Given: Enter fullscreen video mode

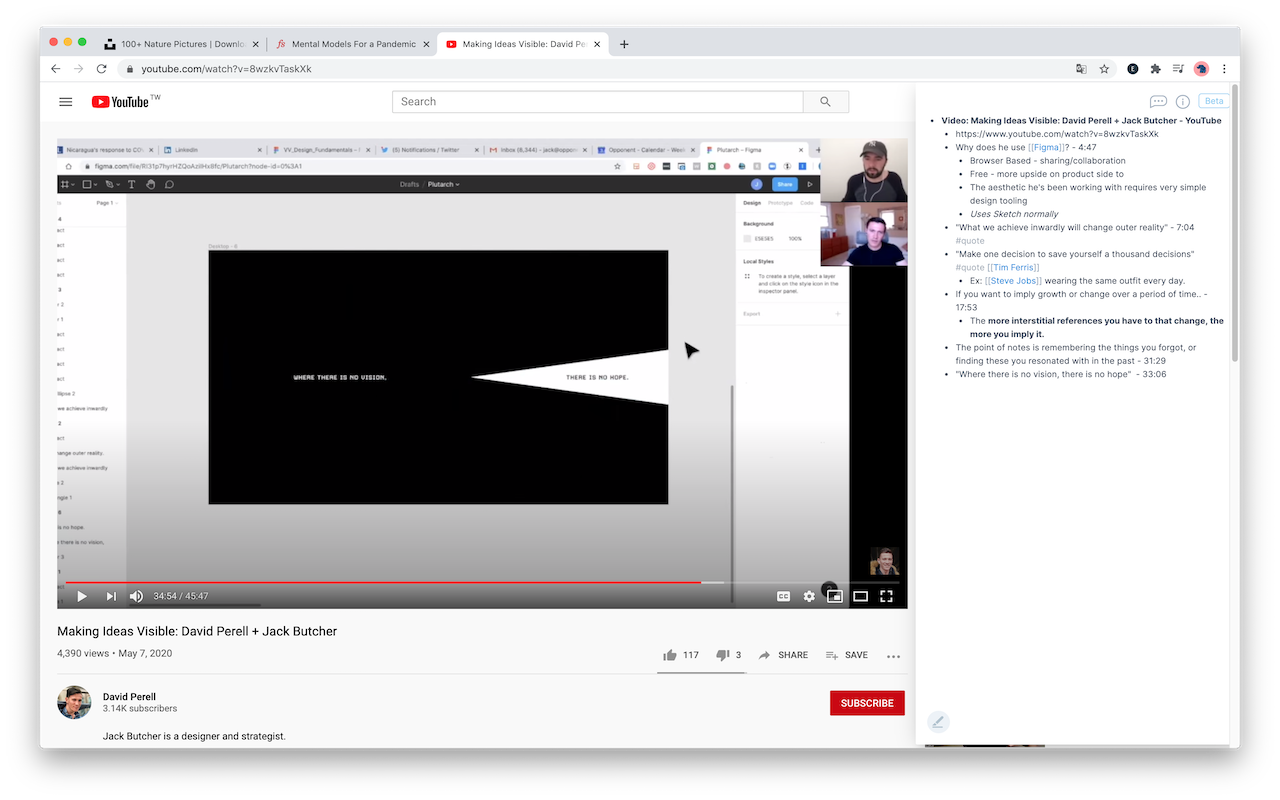Looking at the screenshot, I should point(886,596).
